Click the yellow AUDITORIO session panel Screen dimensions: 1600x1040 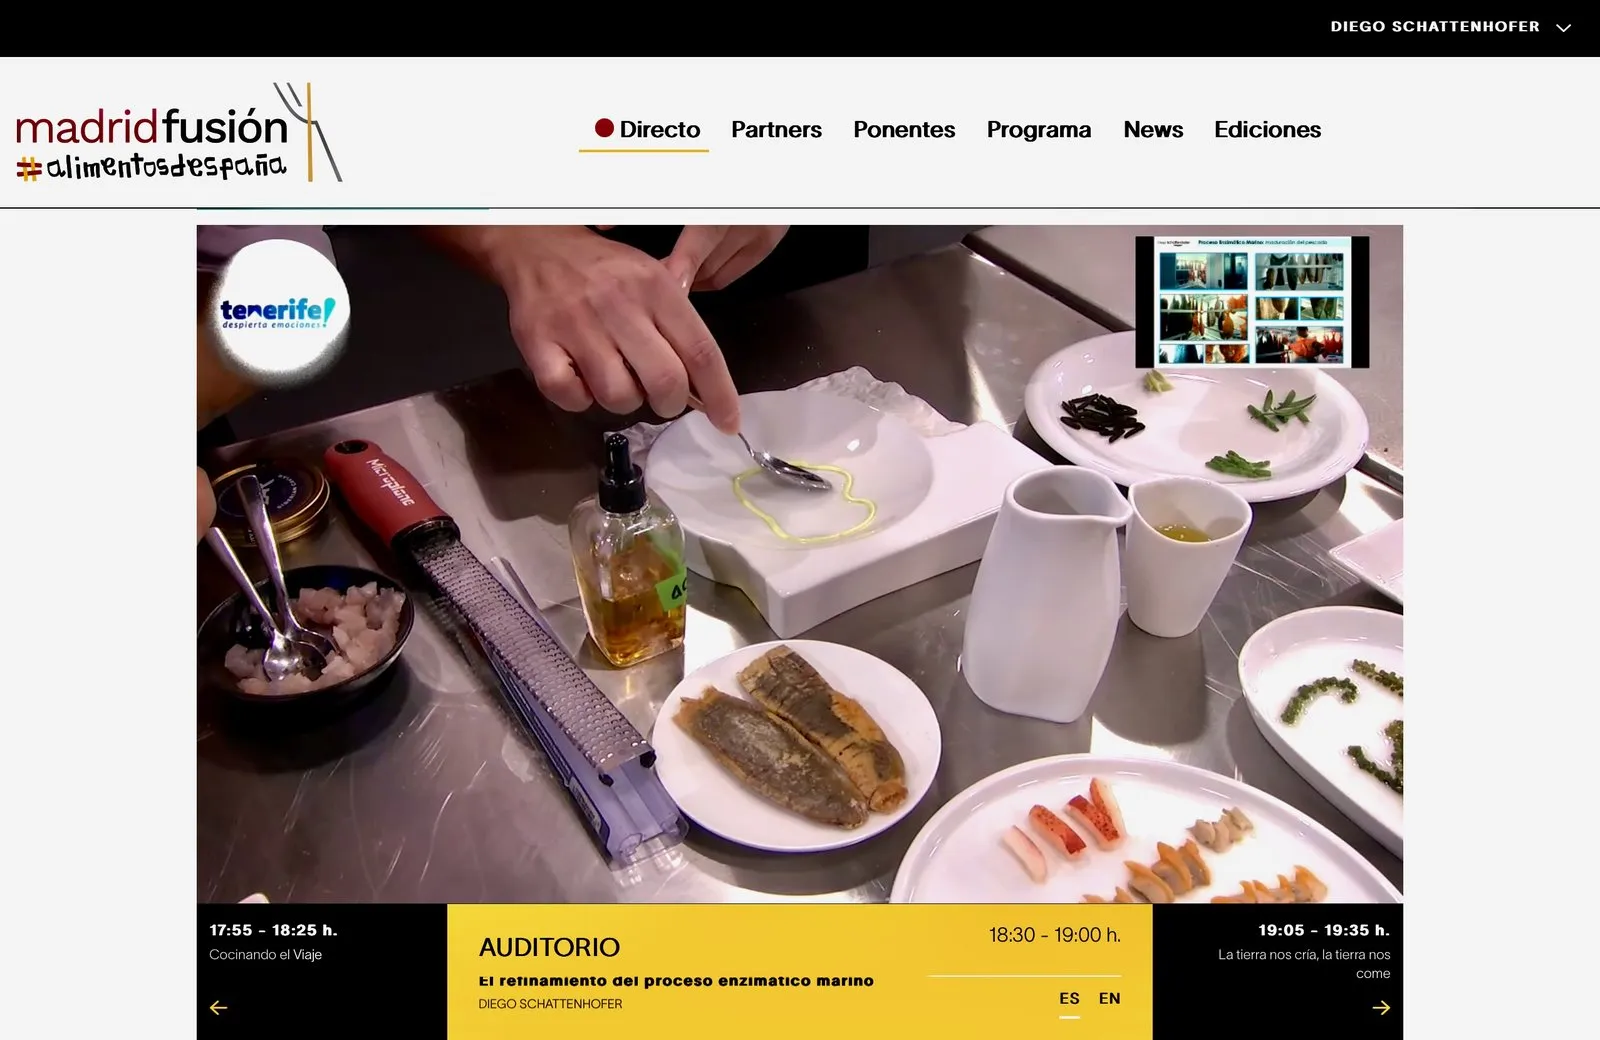coord(800,971)
